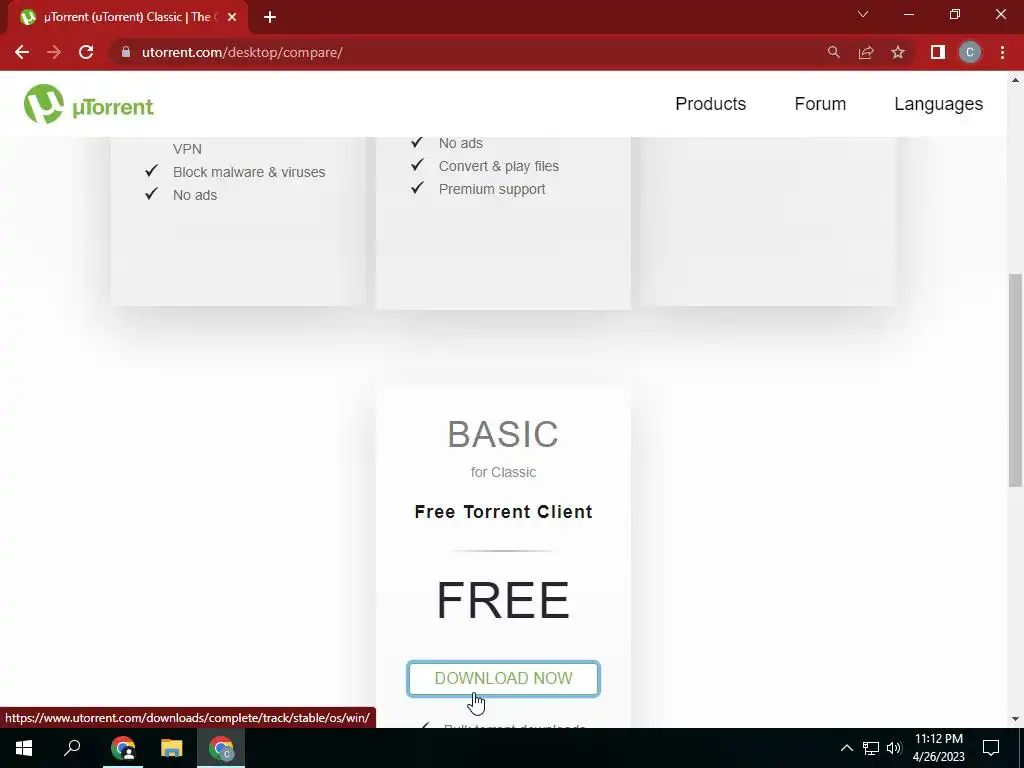Open a new browser tab

coord(270,17)
